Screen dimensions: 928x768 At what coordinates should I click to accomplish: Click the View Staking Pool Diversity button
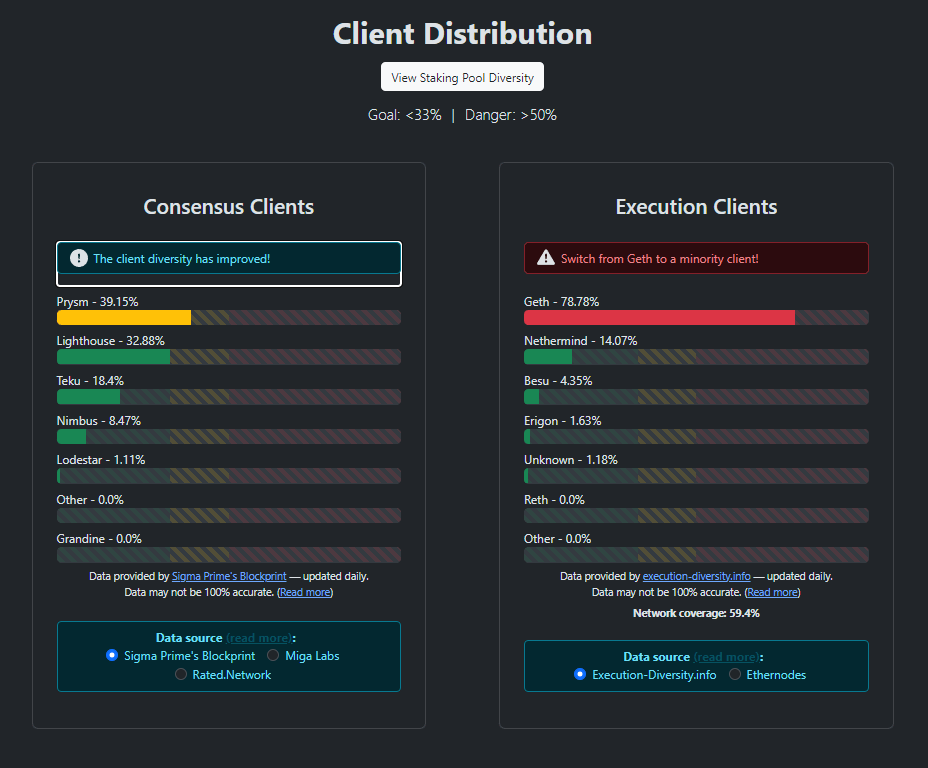coord(462,77)
